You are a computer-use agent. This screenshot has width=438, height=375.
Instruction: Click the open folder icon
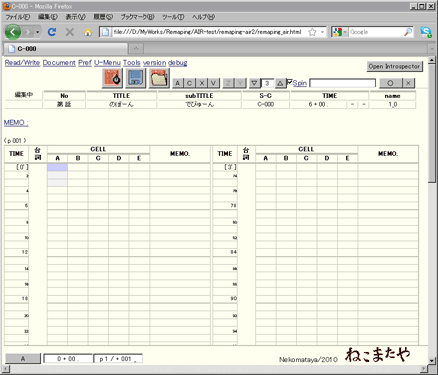pos(159,79)
